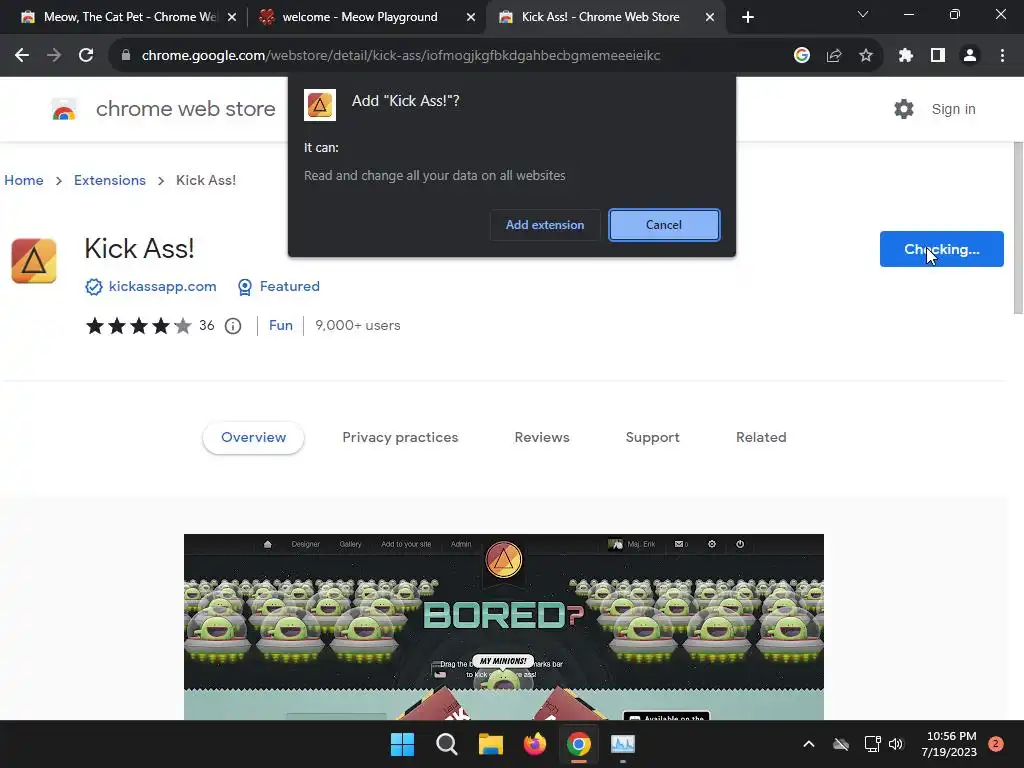Click Cancel in the dialog
1024x768 pixels.
(x=664, y=225)
